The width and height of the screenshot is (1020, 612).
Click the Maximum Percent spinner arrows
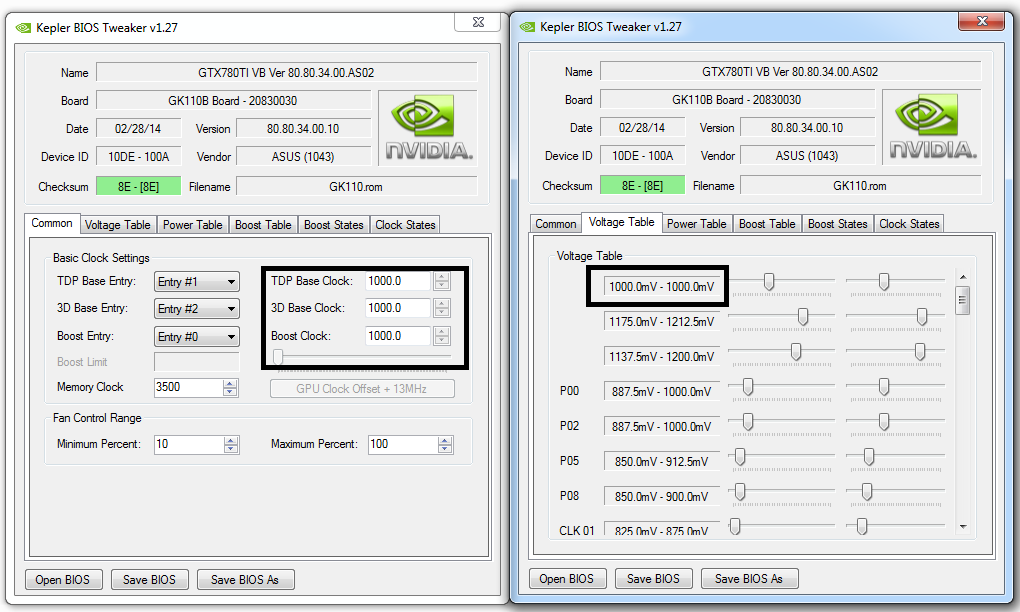click(x=445, y=445)
